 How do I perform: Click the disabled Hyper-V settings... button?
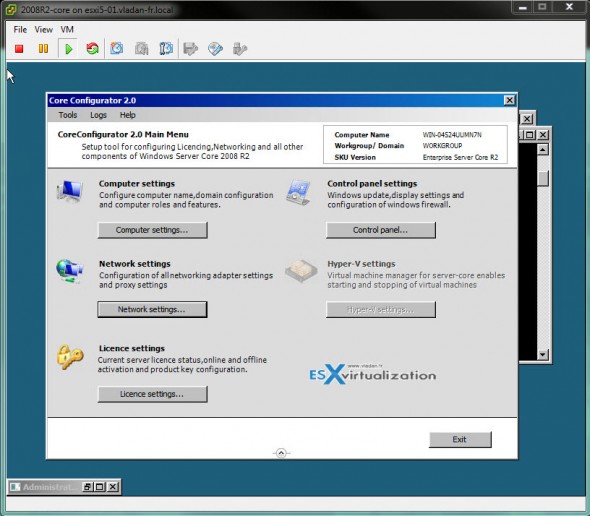pyautogui.click(x=381, y=309)
